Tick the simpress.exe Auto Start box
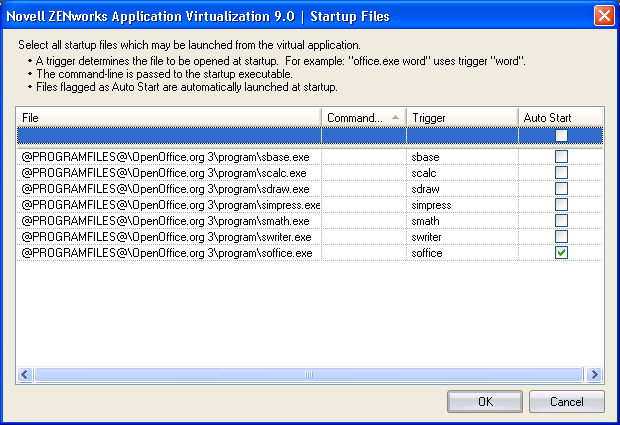 (x=561, y=205)
